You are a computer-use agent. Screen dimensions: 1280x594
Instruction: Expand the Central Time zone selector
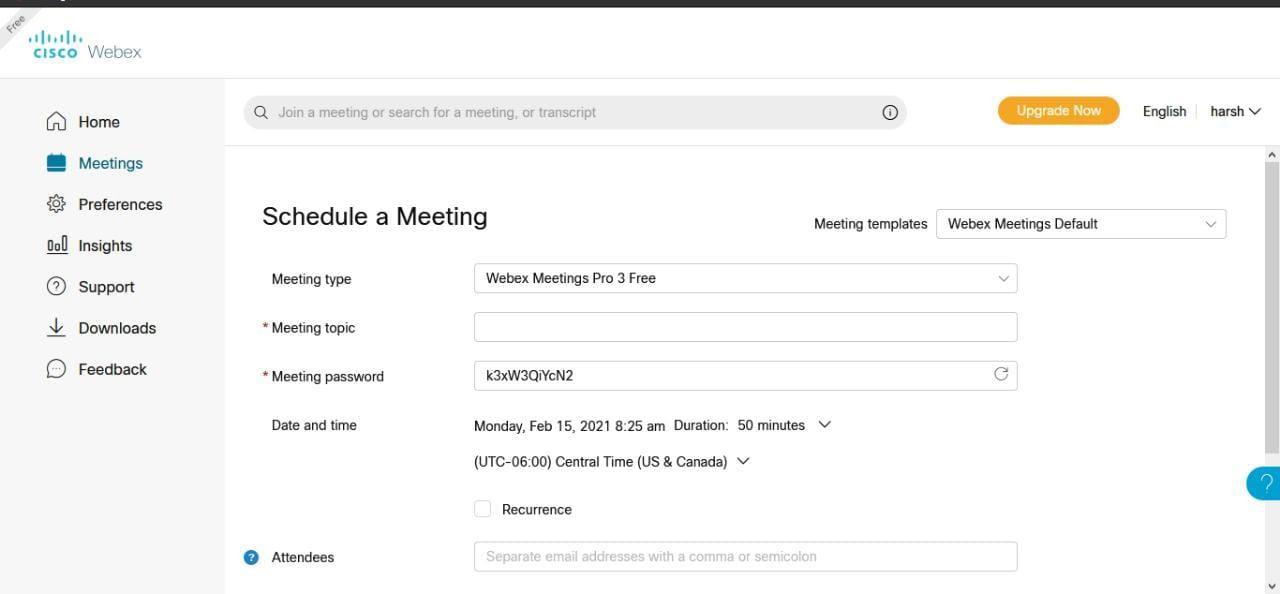coord(743,461)
